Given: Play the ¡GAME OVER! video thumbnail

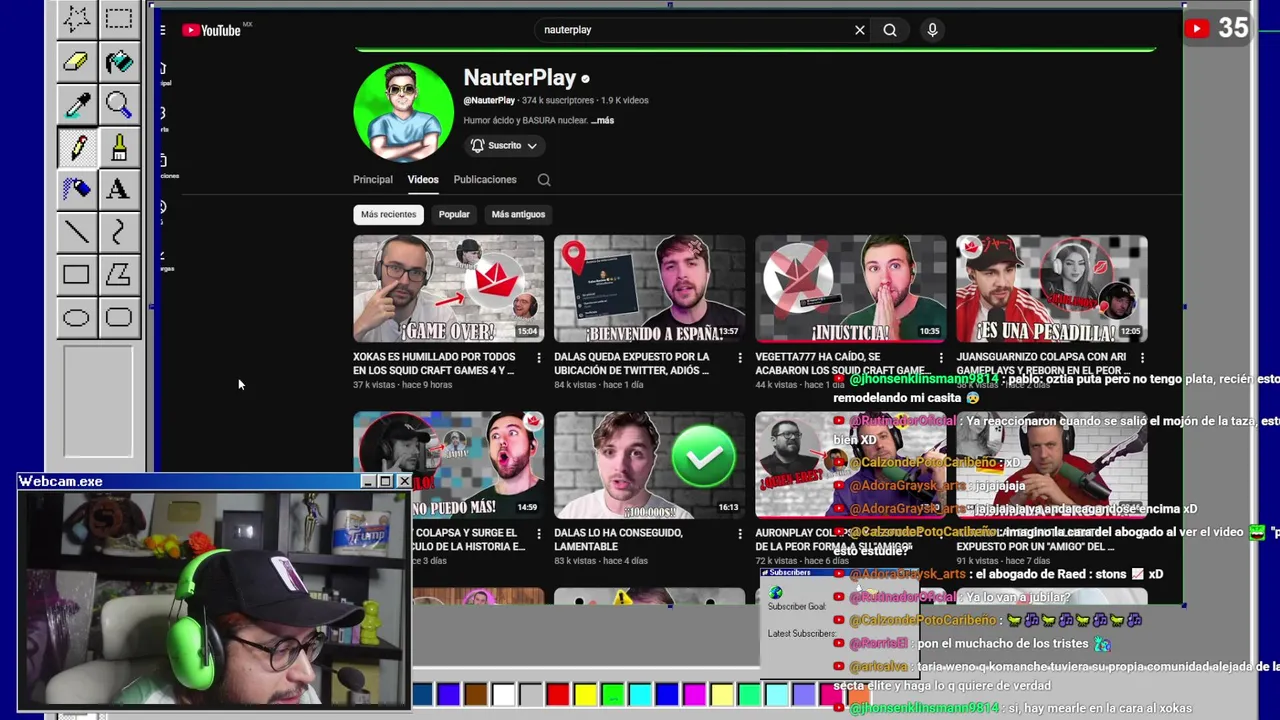Looking at the screenshot, I should [x=448, y=289].
